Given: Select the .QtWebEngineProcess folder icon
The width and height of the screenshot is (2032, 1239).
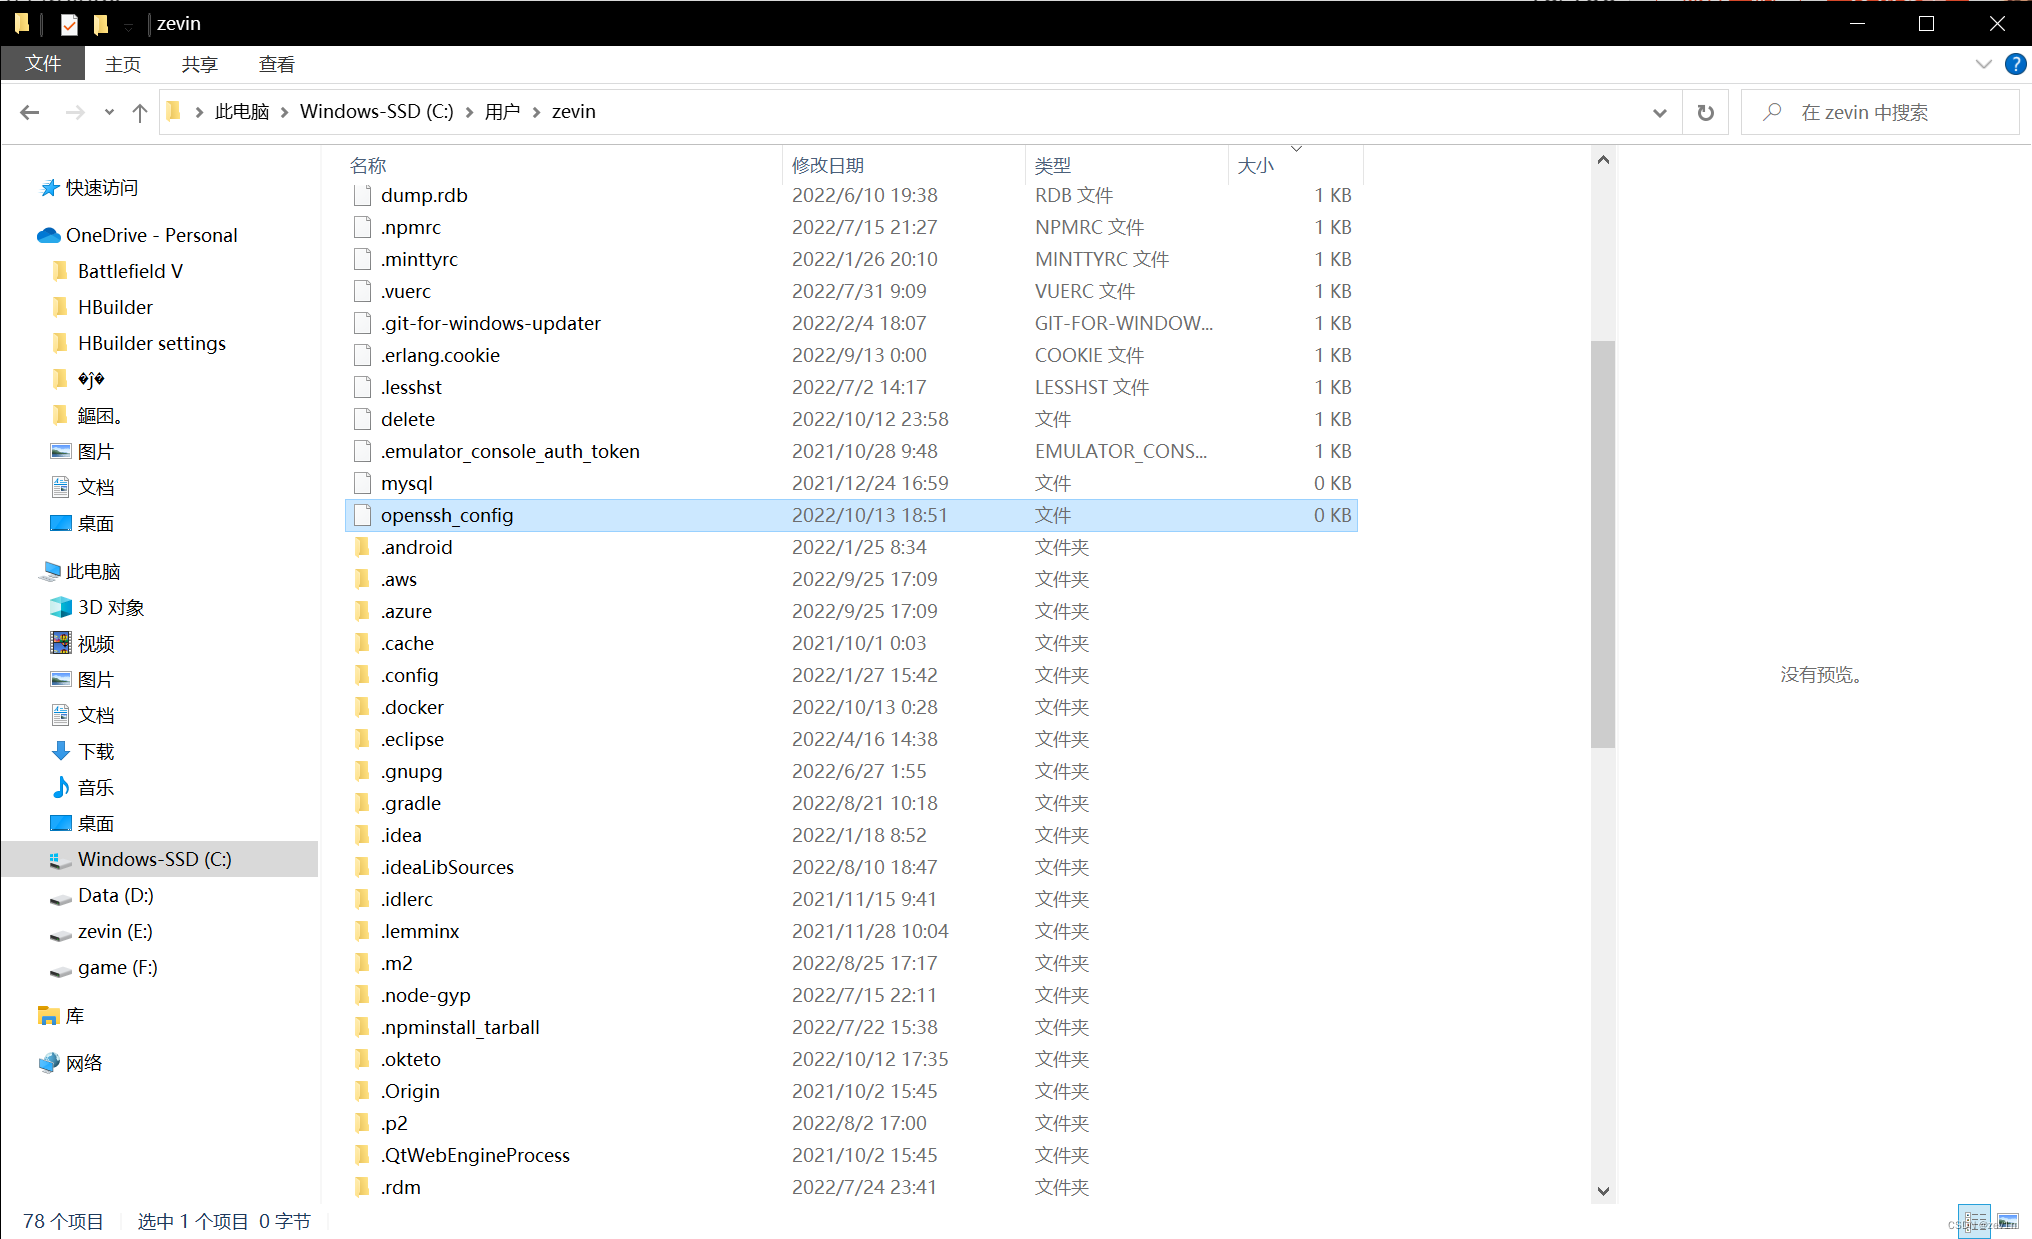Looking at the screenshot, I should coord(362,1155).
